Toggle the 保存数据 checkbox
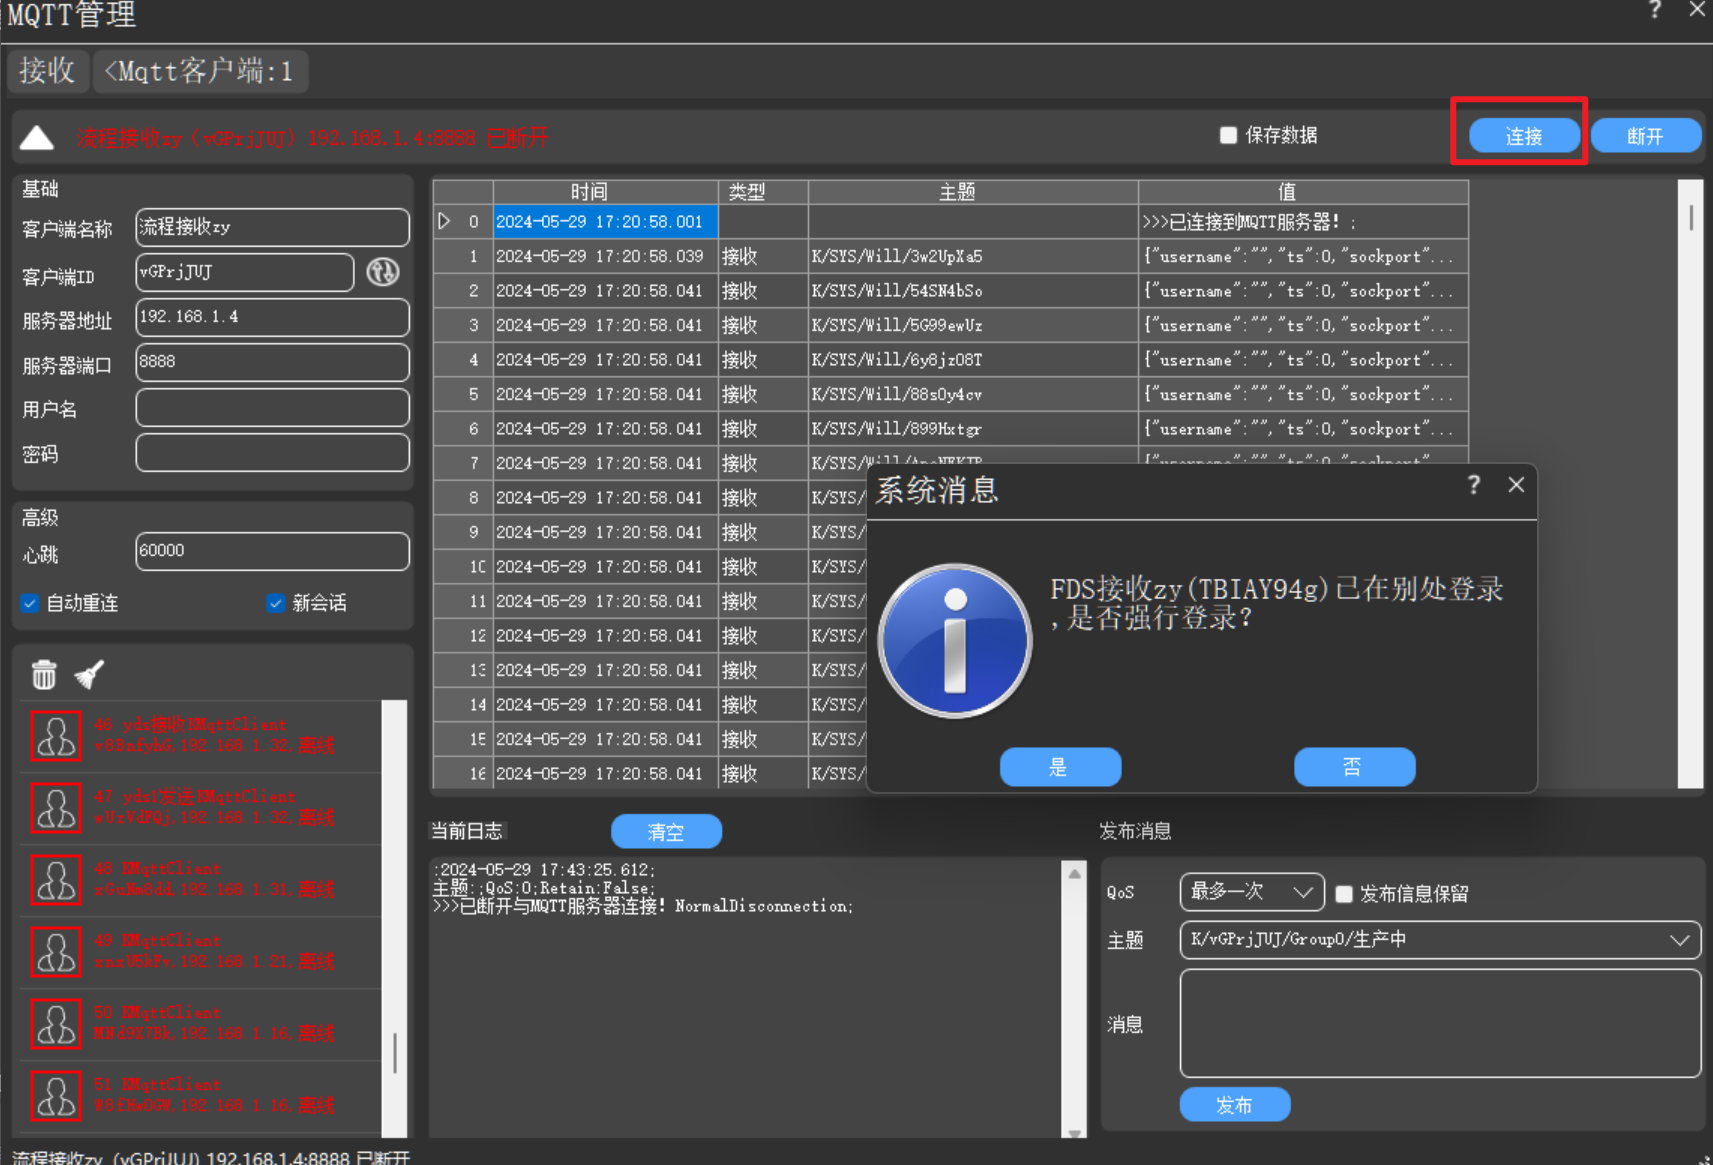The height and width of the screenshot is (1165, 1713). [x=1229, y=135]
